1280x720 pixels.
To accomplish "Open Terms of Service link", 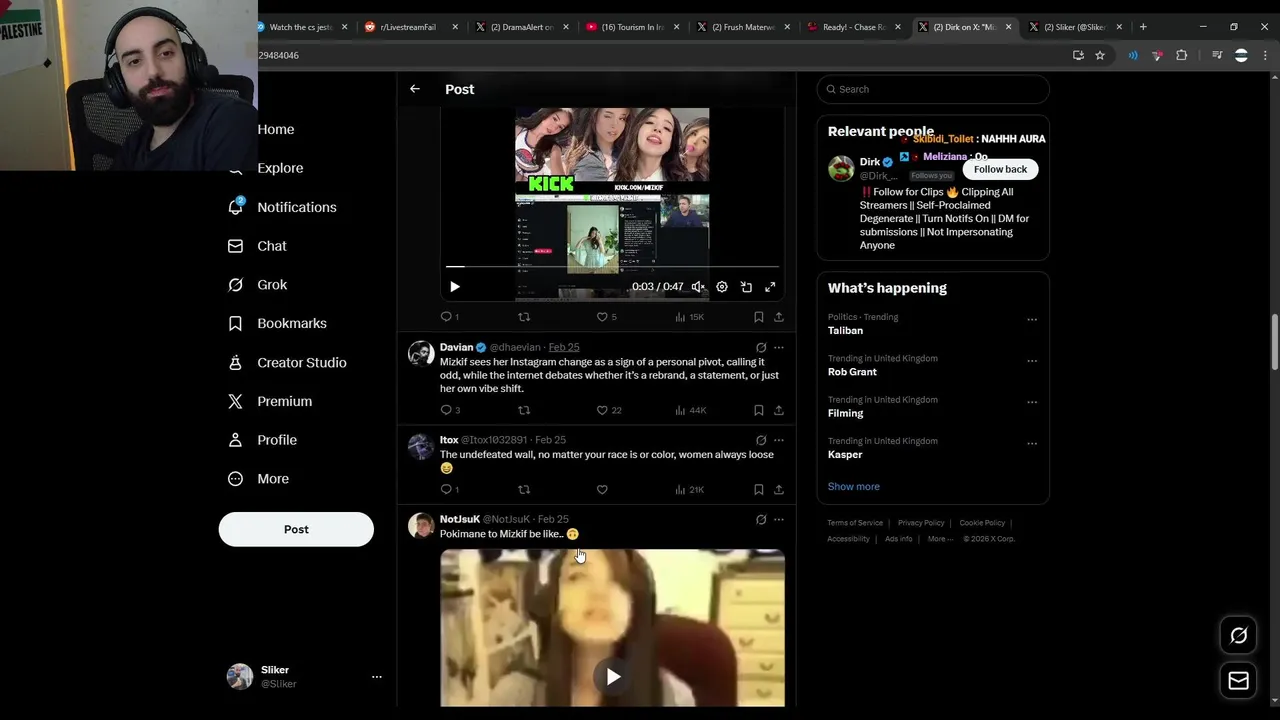I will [855, 523].
